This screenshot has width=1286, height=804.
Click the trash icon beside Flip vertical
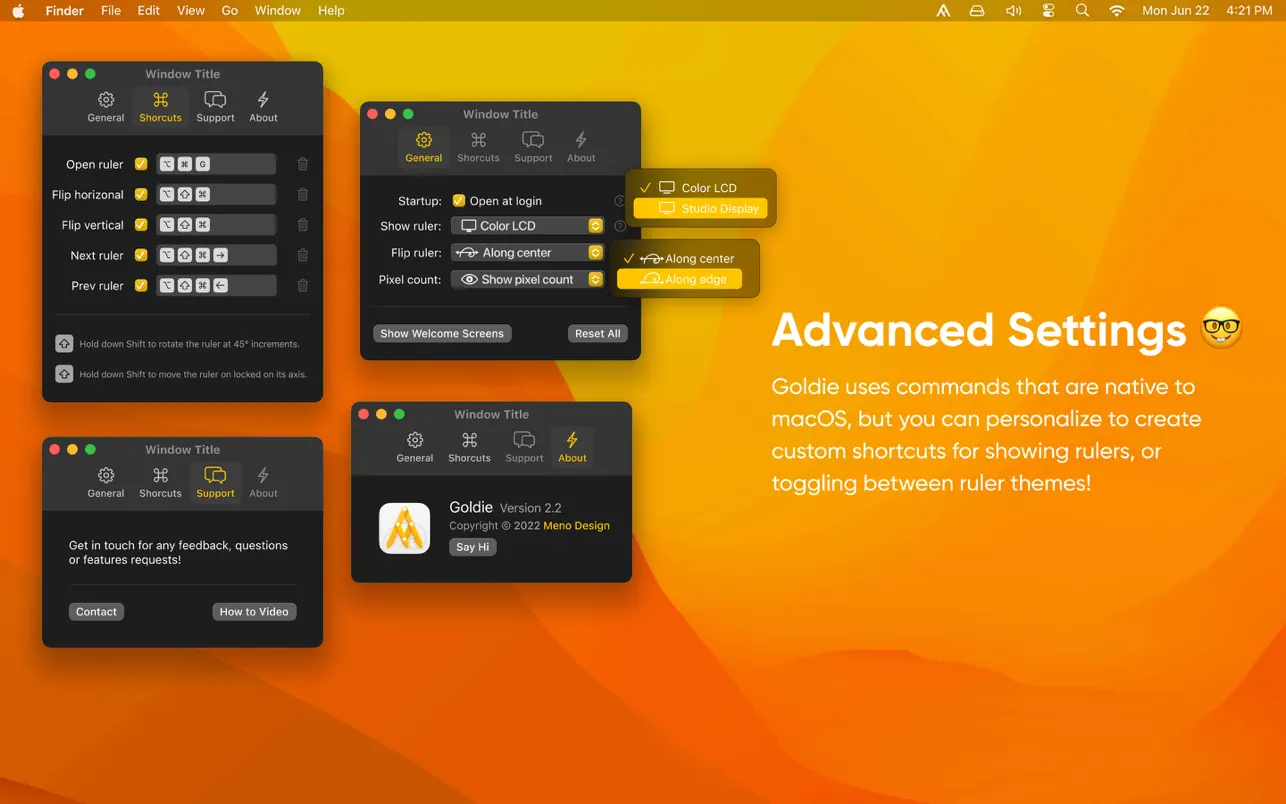pos(303,225)
